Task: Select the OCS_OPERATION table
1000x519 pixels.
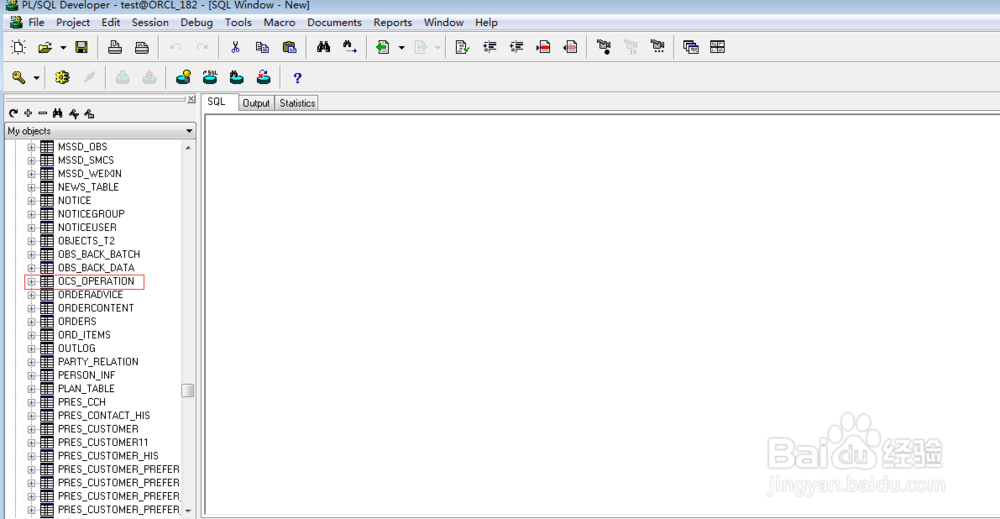Action: coord(96,281)
